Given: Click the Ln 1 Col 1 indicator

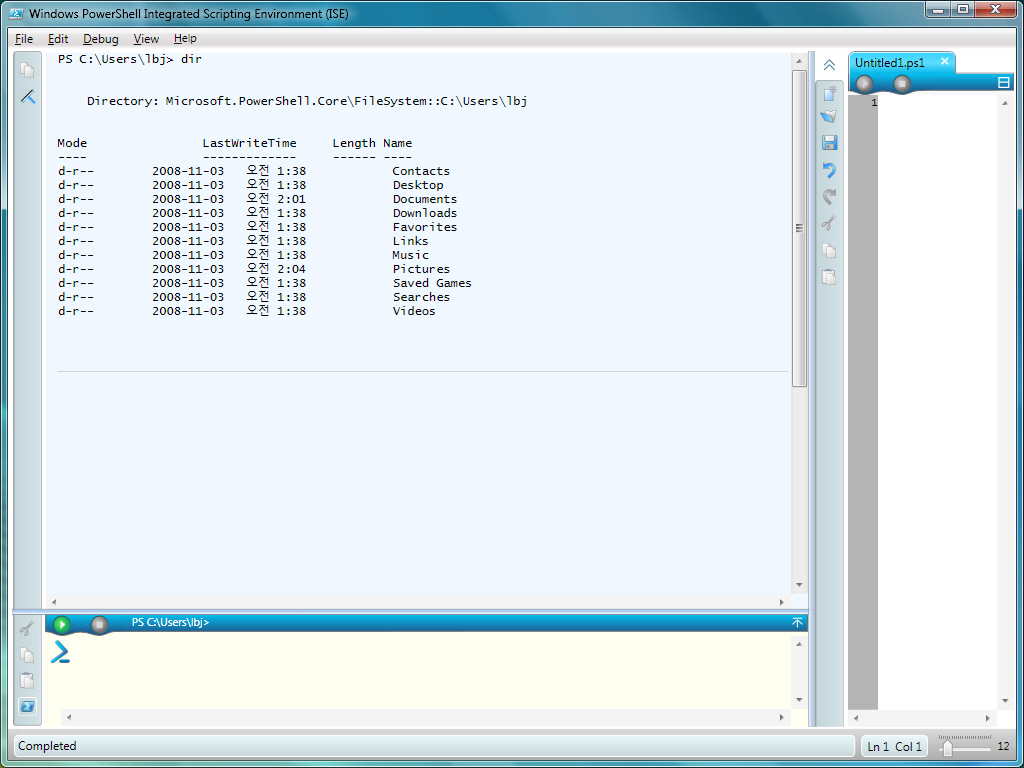Looking at the screenshot, I should coord(894,746).
